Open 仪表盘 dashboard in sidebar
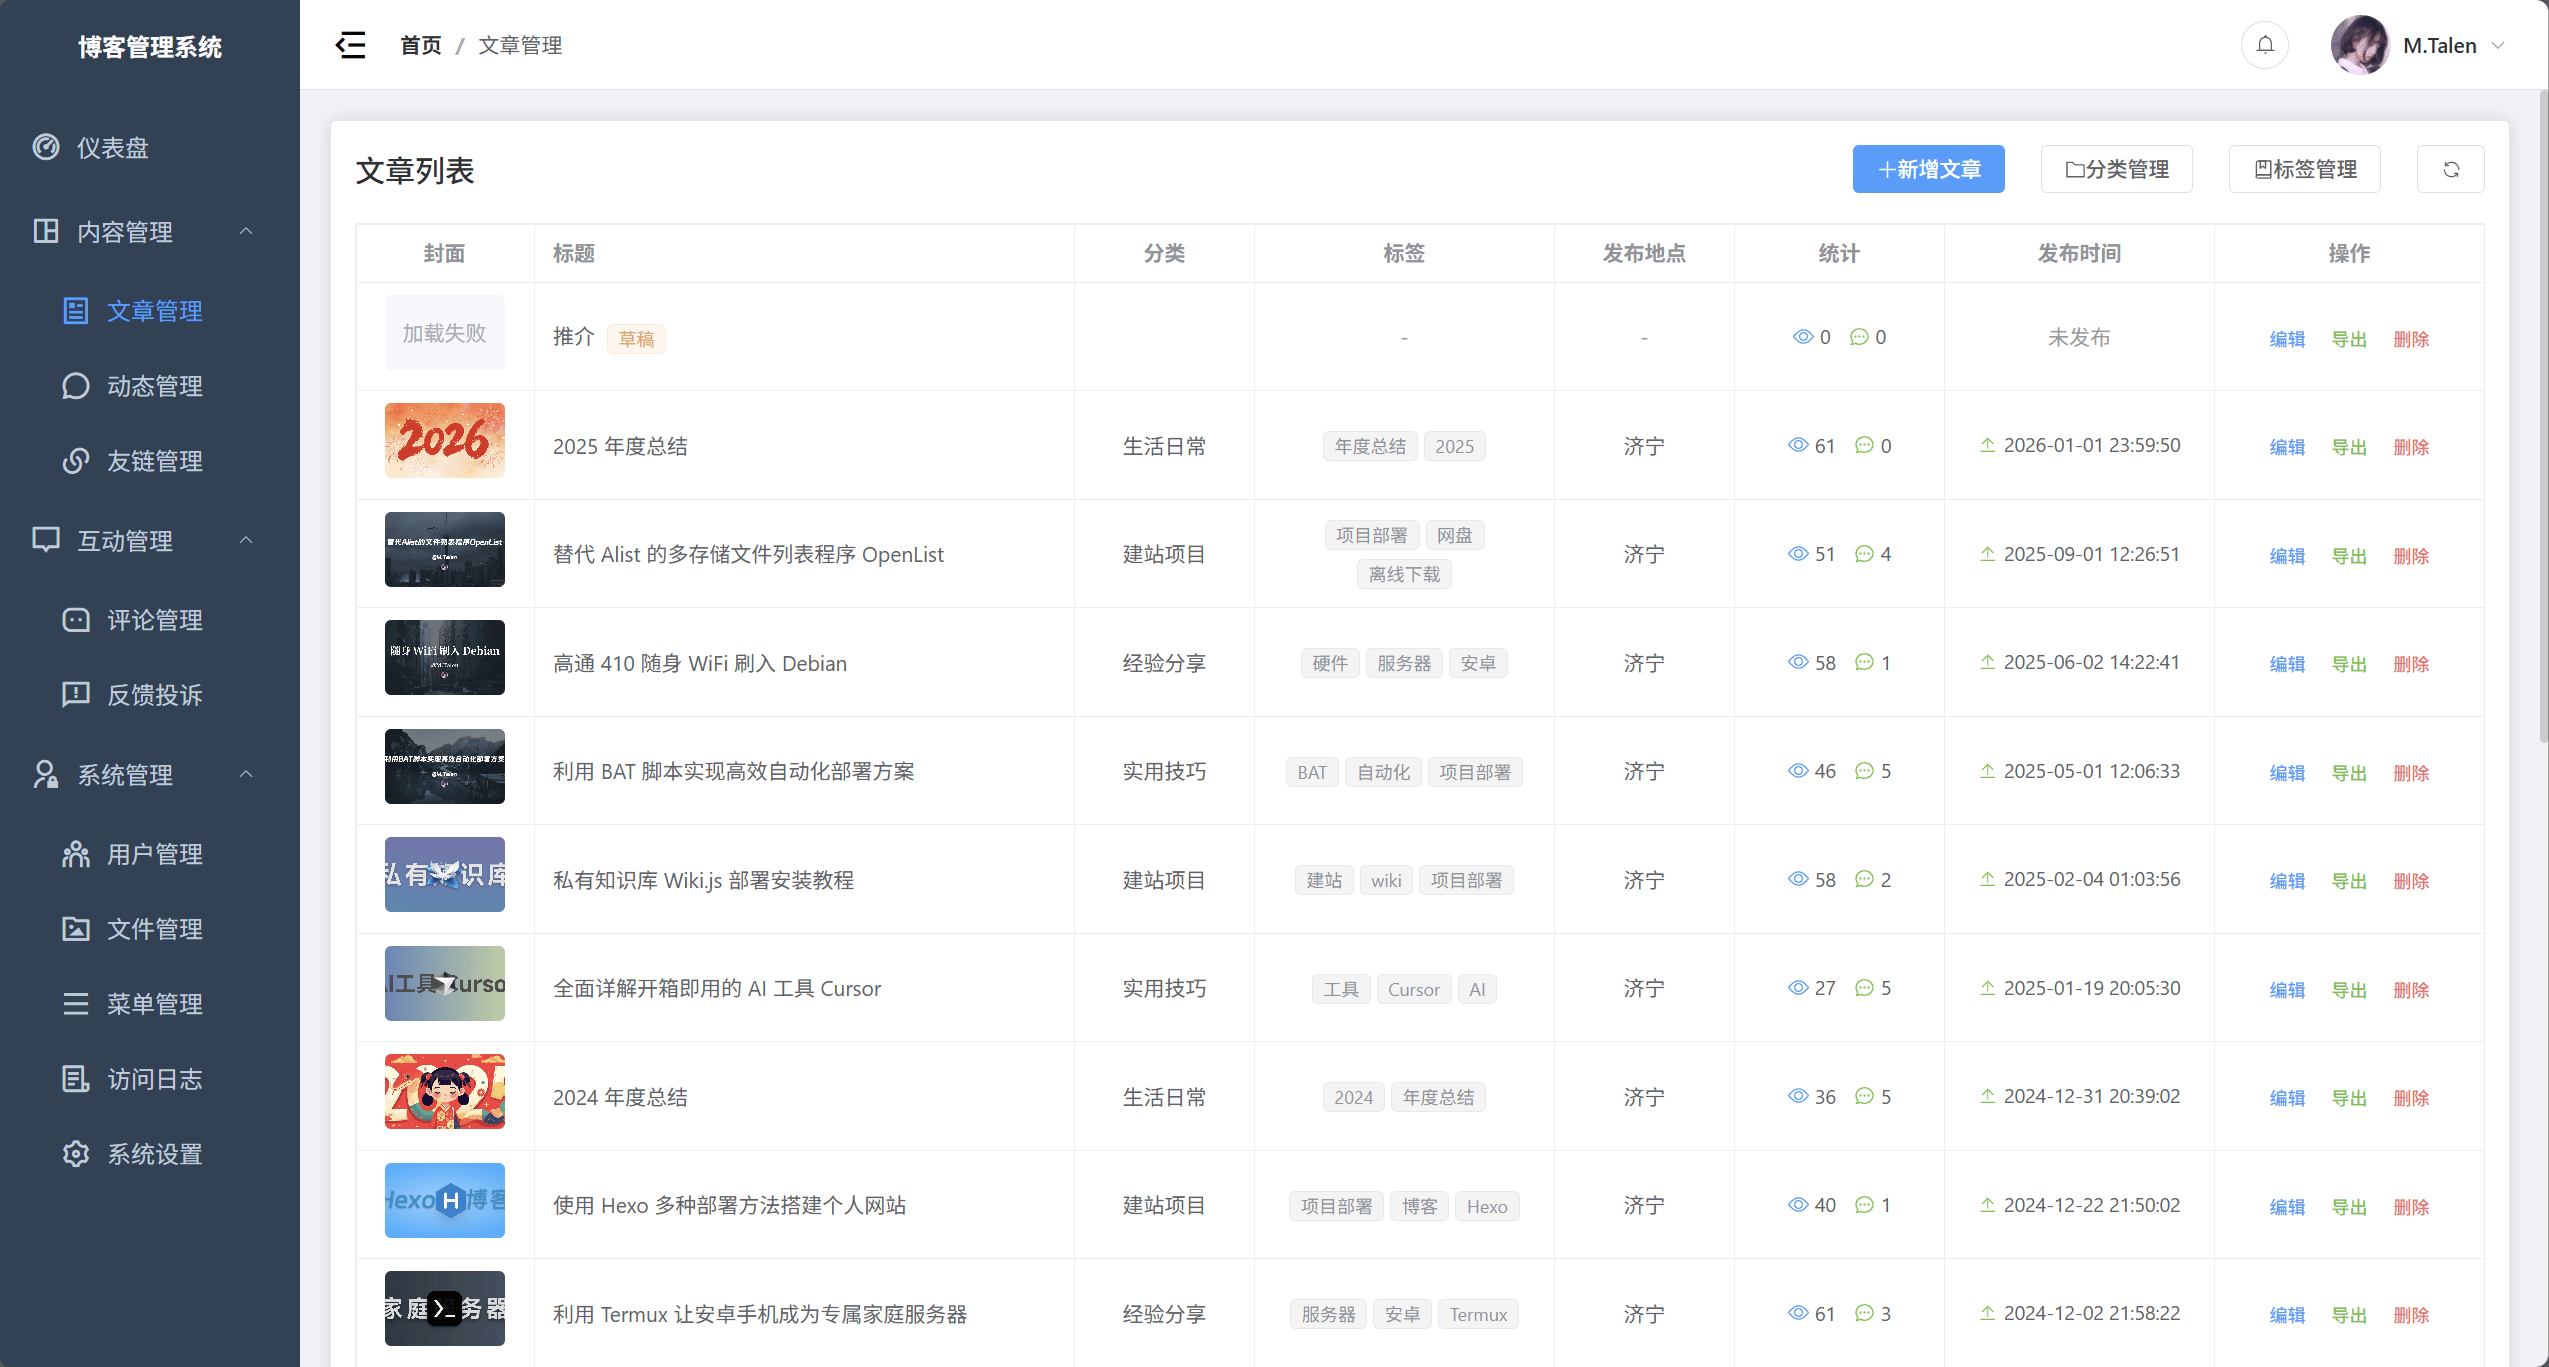2549x1367 pixels. pos(112,148)
